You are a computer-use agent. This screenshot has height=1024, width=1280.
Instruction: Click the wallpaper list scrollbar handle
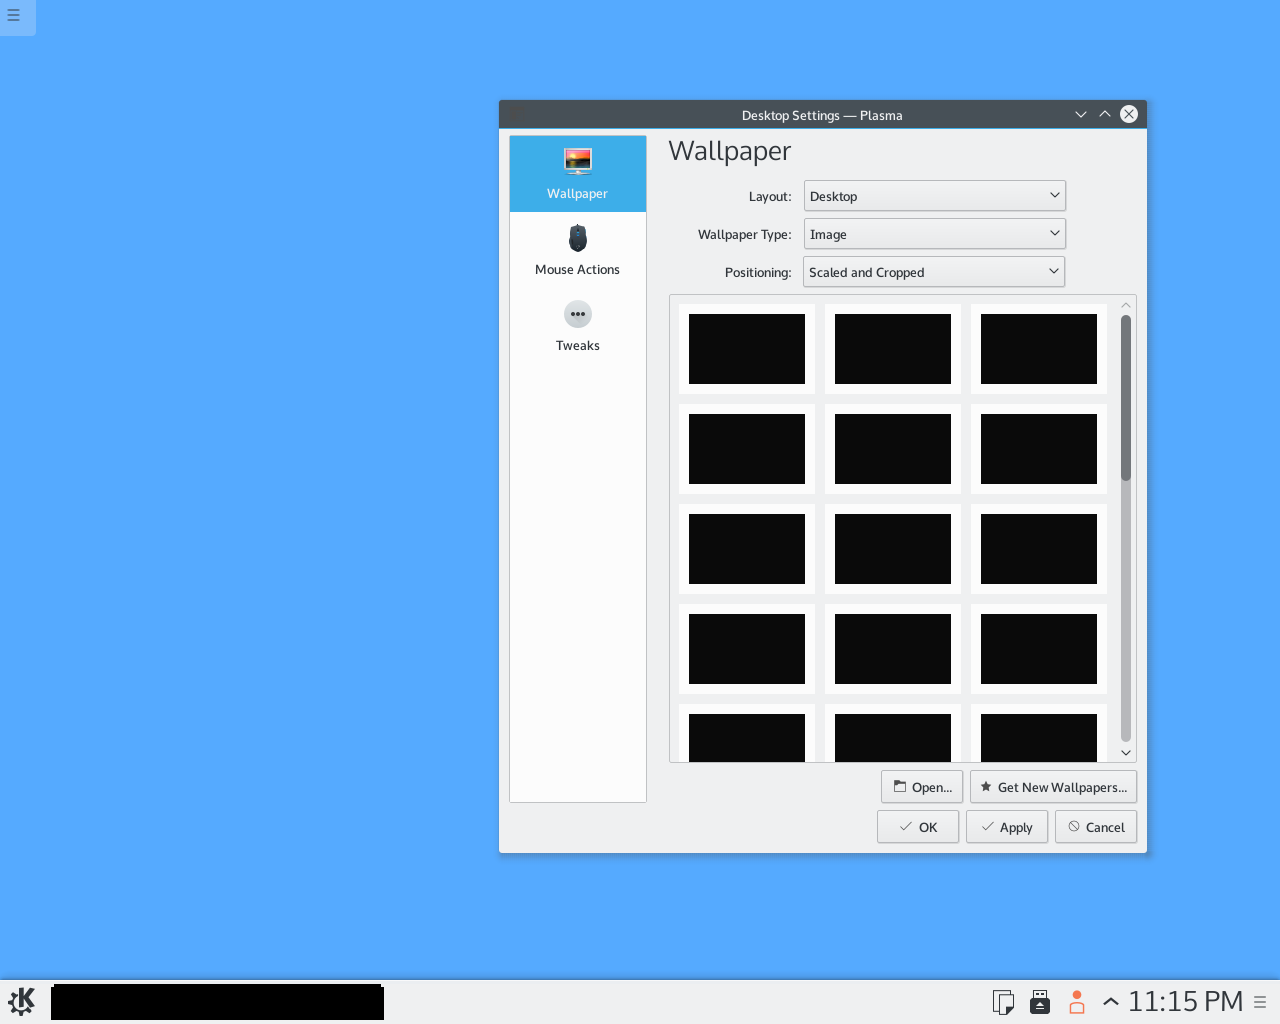click(1126, 398)
